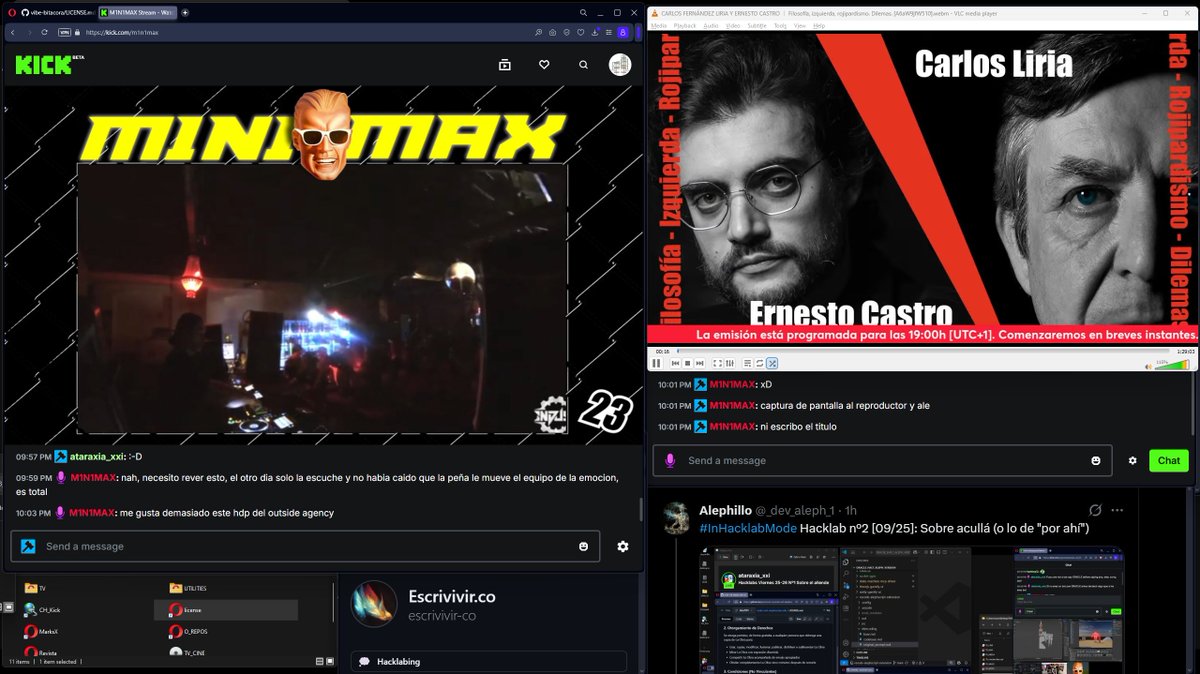Open Opera ad blocker shield icon

pyautogui.click(x=566, y=32)
